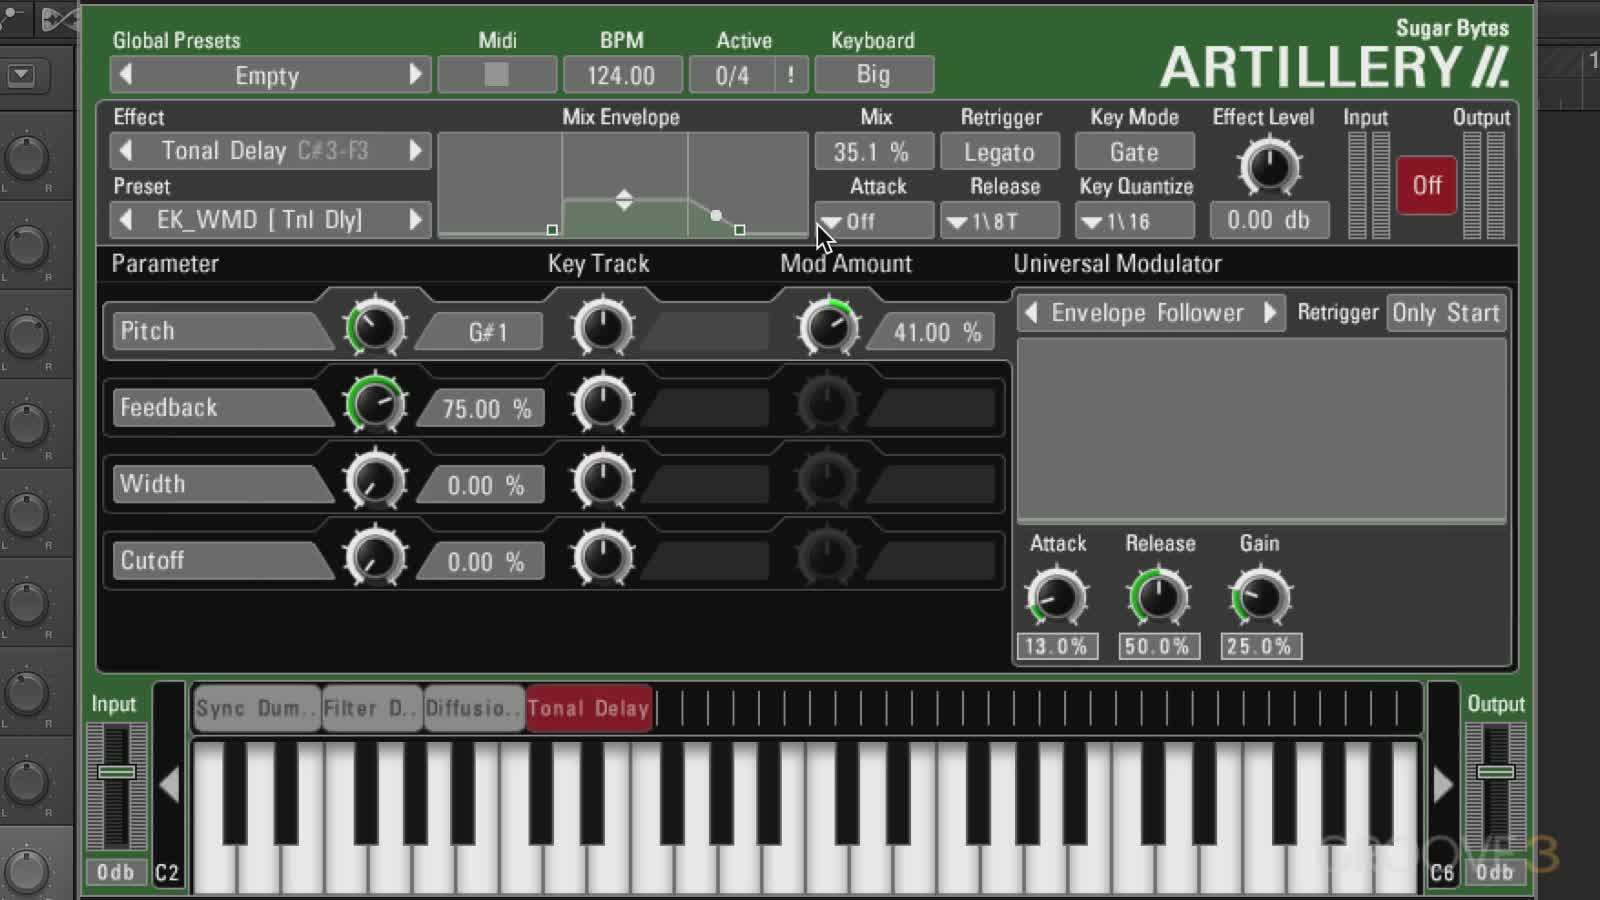This screenshot has width=1600, height=900.
Task: Click the Cutoff parameter knob
Action: (375, 557)
